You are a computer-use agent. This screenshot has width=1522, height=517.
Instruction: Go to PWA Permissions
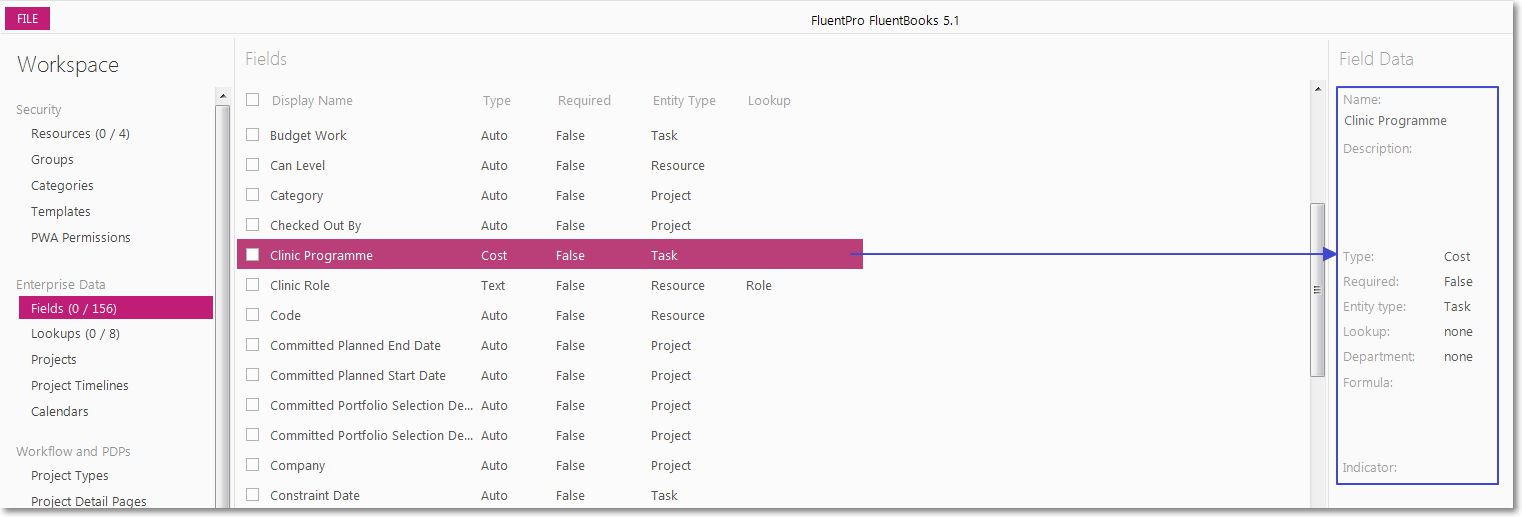pos(81,238)
